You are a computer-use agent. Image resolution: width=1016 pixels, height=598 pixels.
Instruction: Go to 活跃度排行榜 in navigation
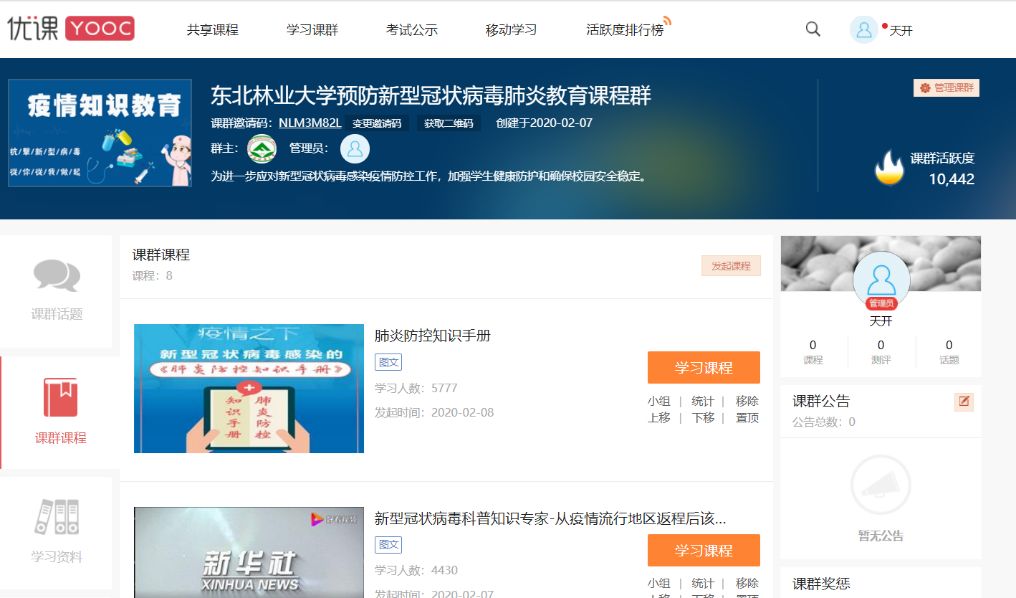624,30
